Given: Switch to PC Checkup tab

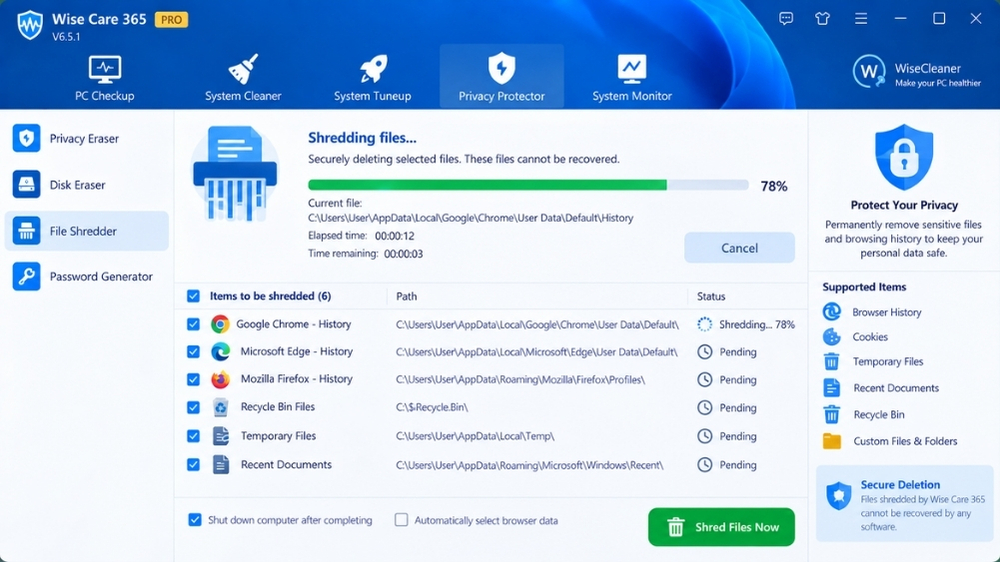Looking at the screenshot, I should click(105, 77).
